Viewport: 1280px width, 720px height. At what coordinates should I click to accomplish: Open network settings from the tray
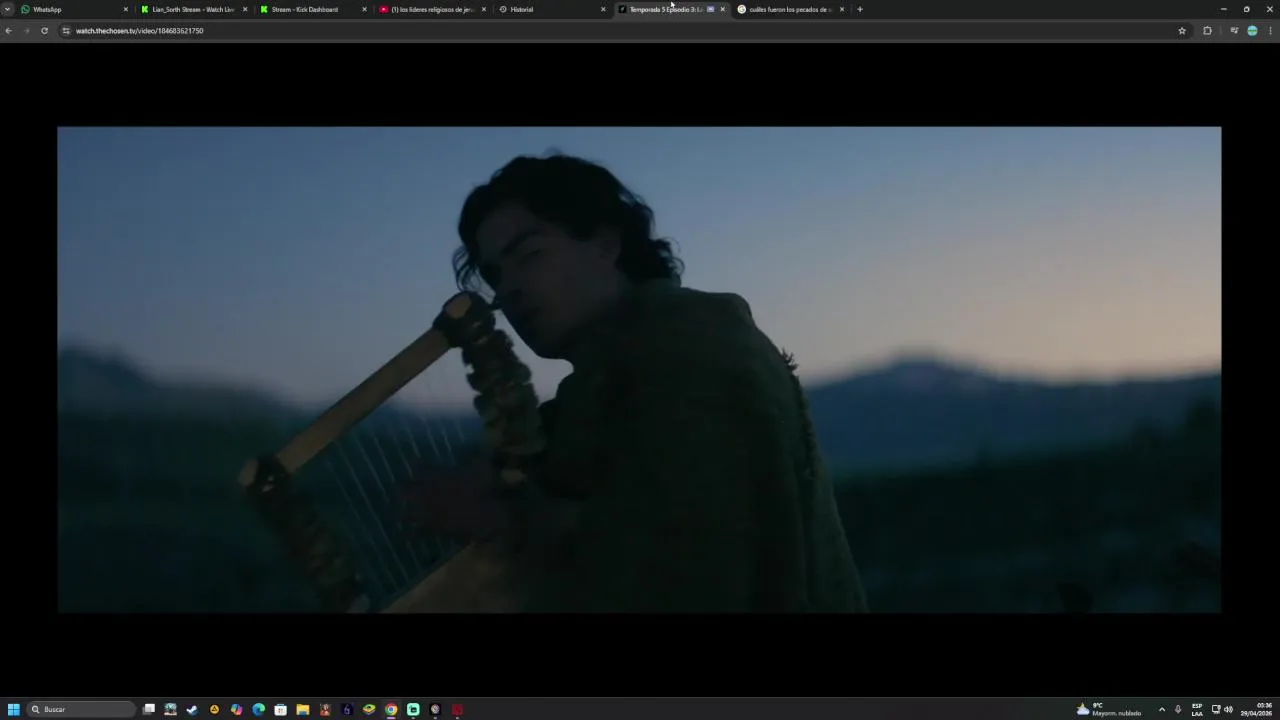point(1216,709)
